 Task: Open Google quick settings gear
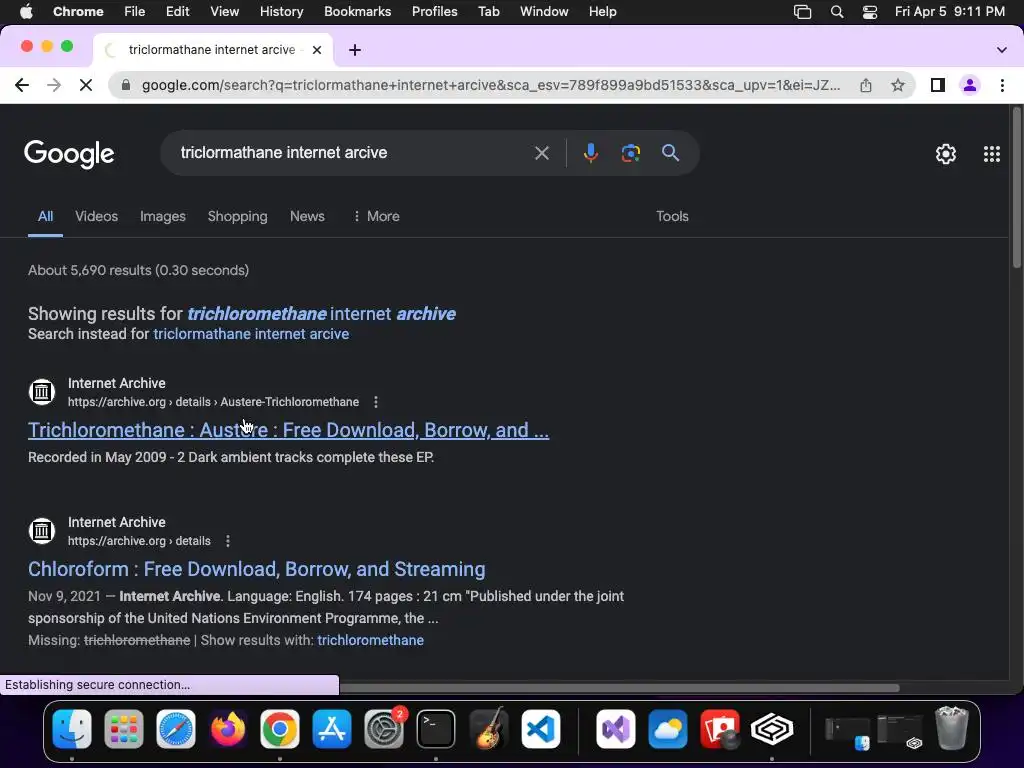point(946,154)
